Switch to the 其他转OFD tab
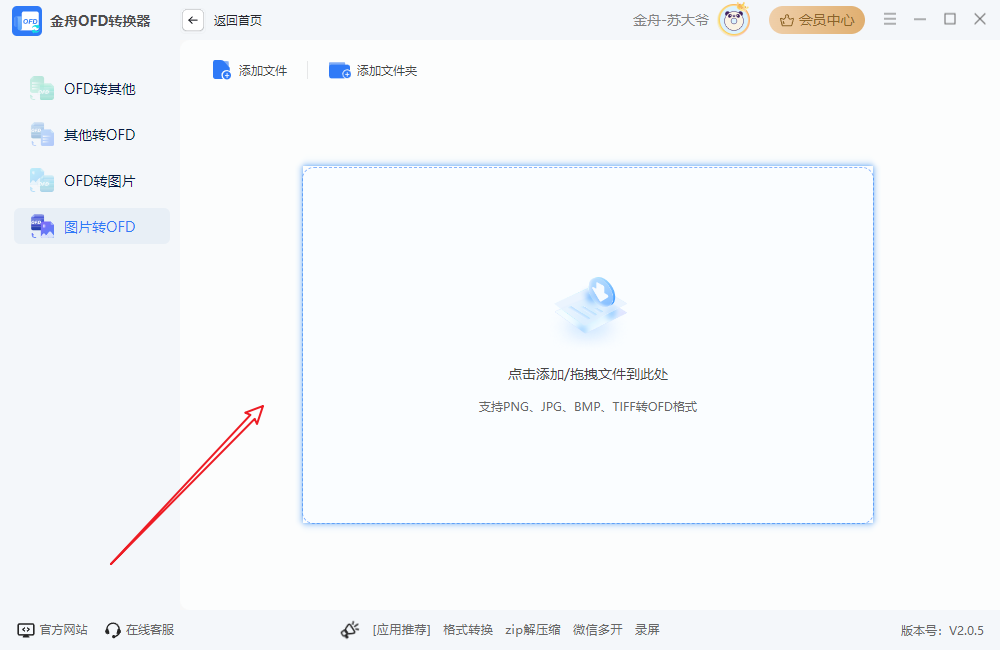Image resolution: width=1000 pixels, height=650 pixels. coord(92,135)
